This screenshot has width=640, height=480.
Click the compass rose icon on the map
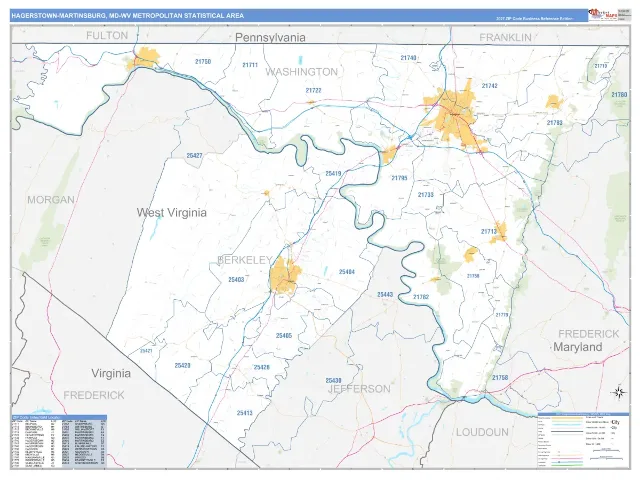click(x=619, y=393)
